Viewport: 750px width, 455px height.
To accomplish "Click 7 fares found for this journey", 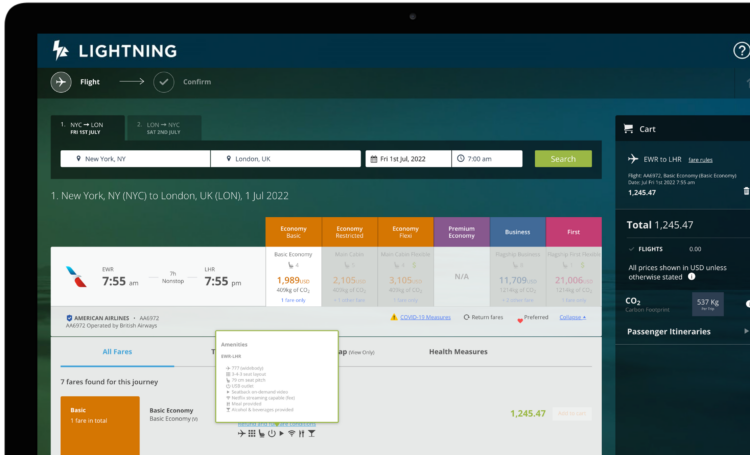I will click(109, 382).
